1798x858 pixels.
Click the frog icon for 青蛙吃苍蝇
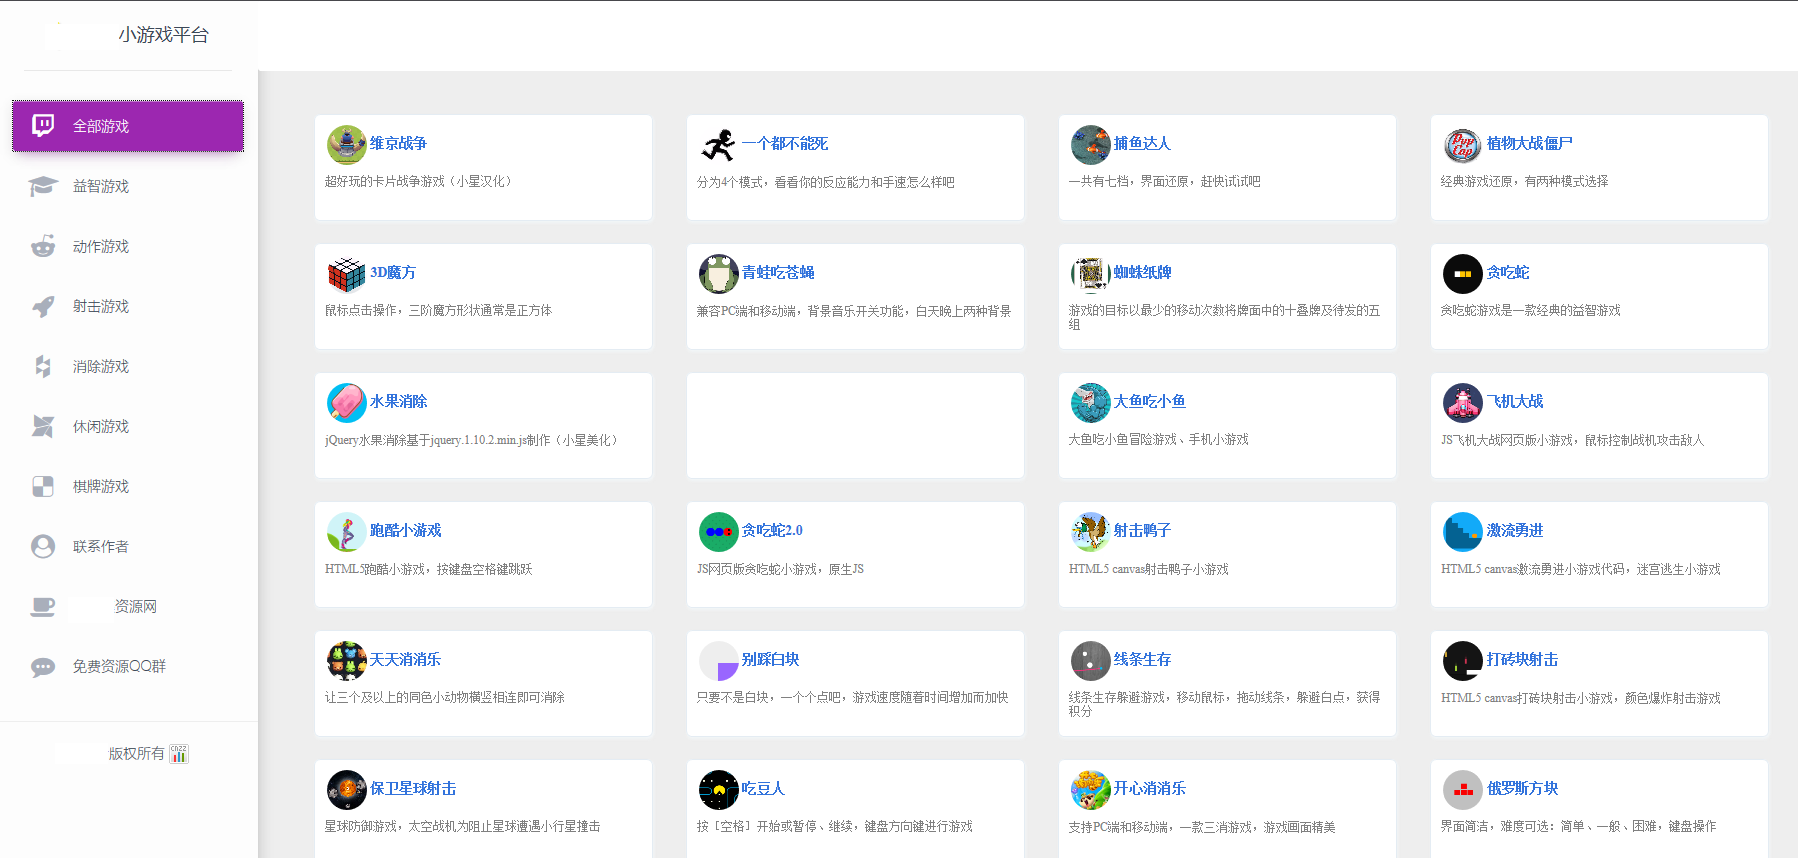point(718,274)
